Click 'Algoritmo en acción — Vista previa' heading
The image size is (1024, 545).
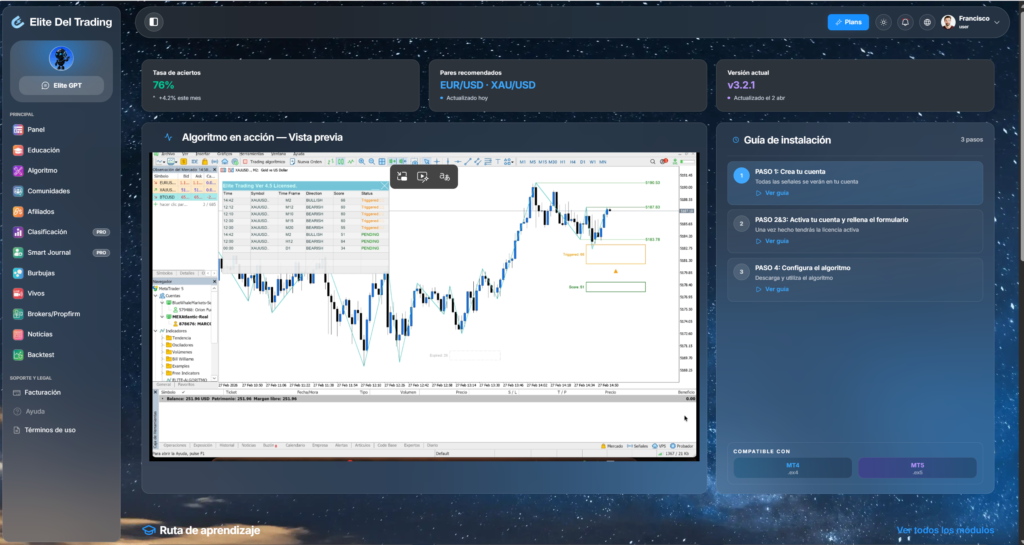(x=262, y=137)
